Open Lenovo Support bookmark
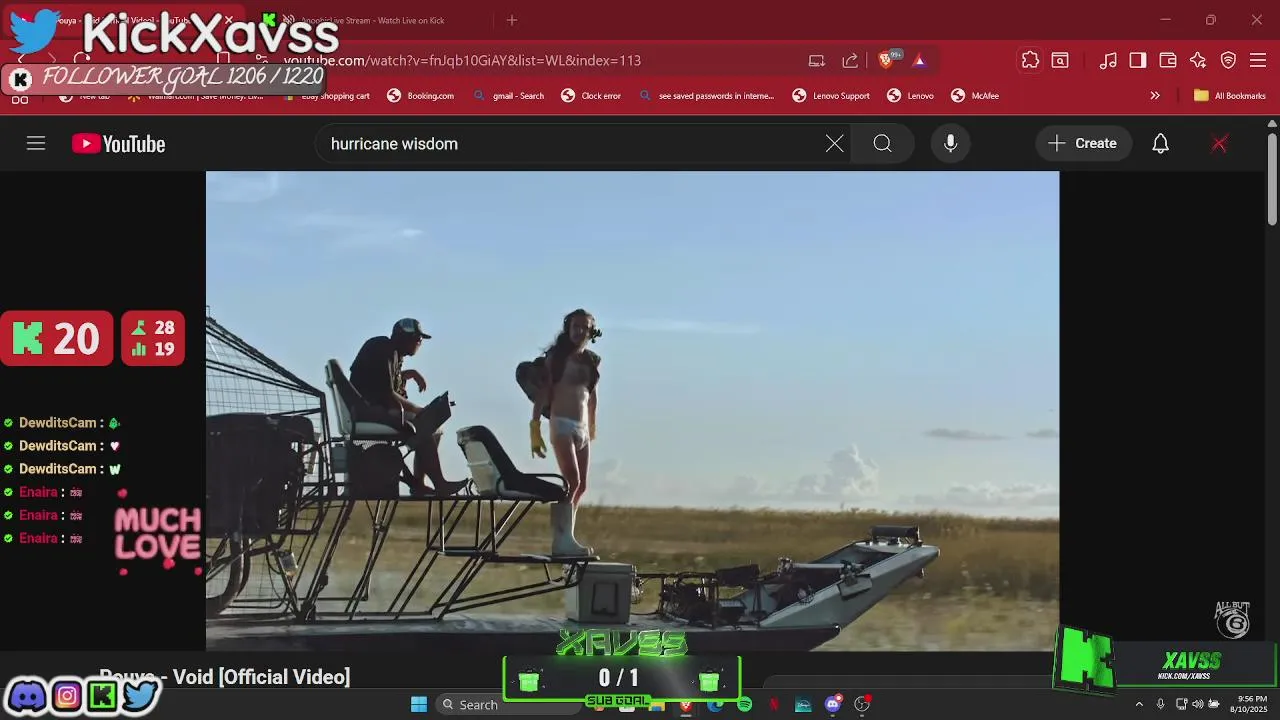Screen dimensions: 1280x720 point(831,96)
